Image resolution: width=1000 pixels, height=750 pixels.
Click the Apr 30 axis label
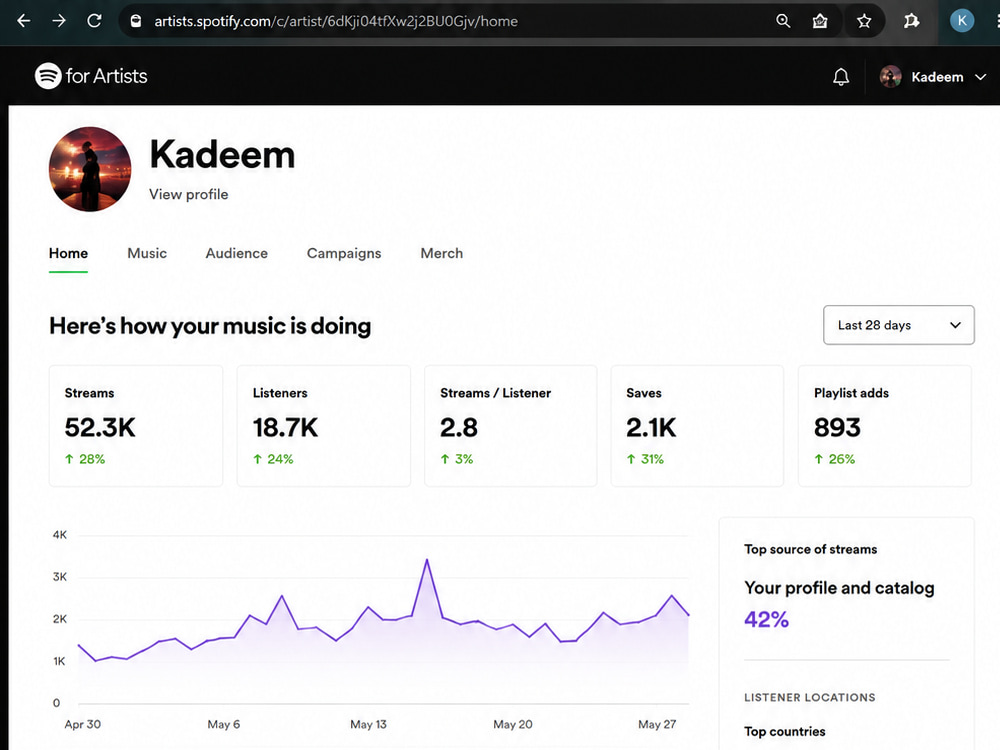[82, 724]
